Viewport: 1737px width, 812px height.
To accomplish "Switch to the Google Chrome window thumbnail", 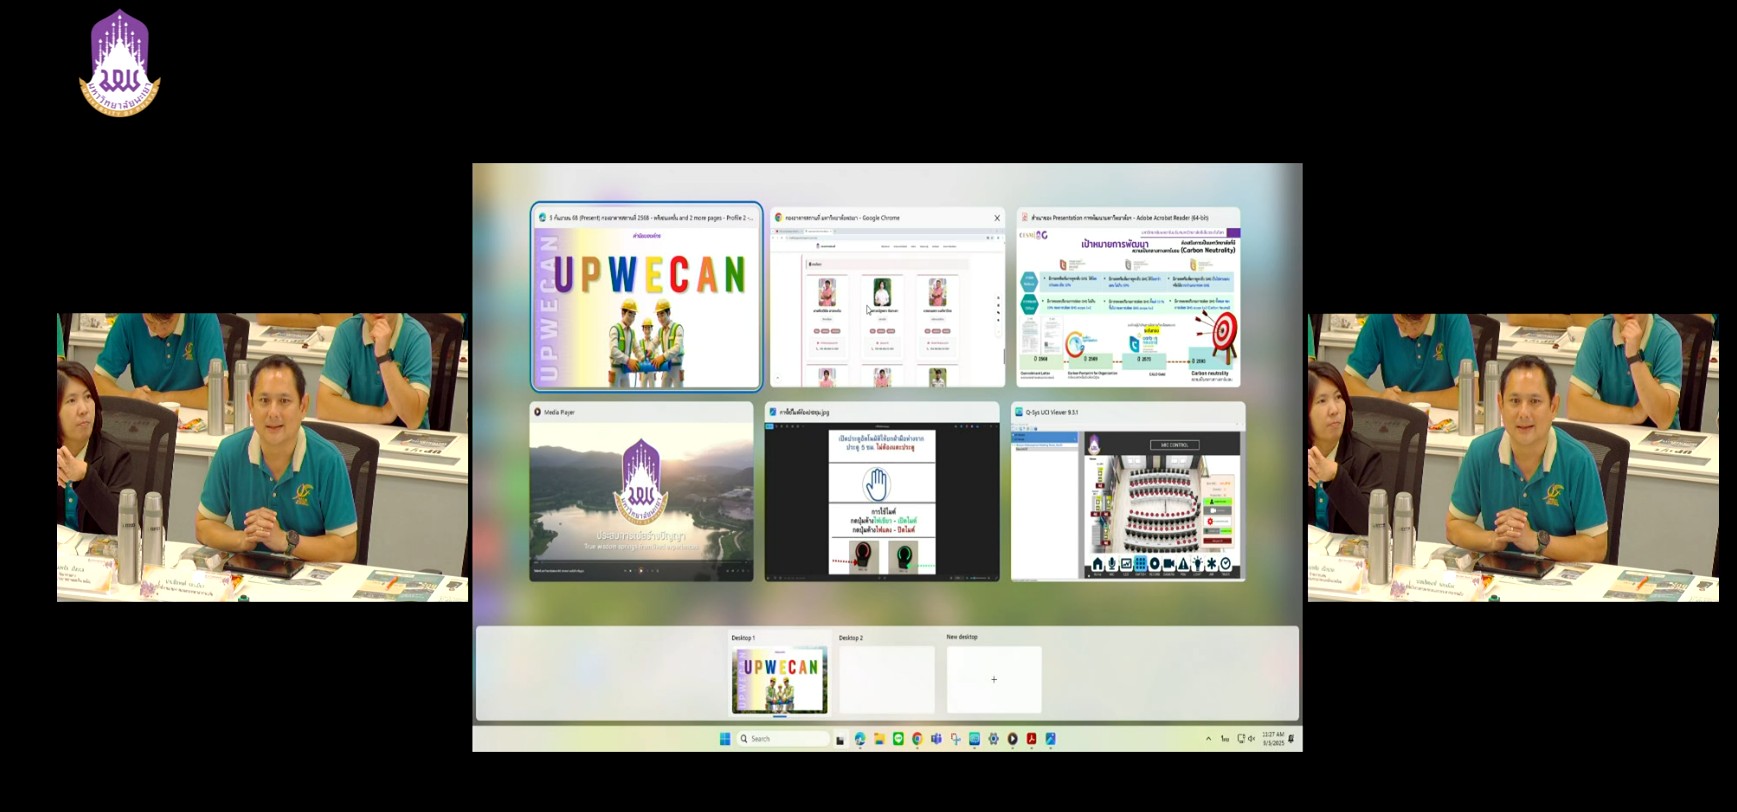I will [887, 296].
